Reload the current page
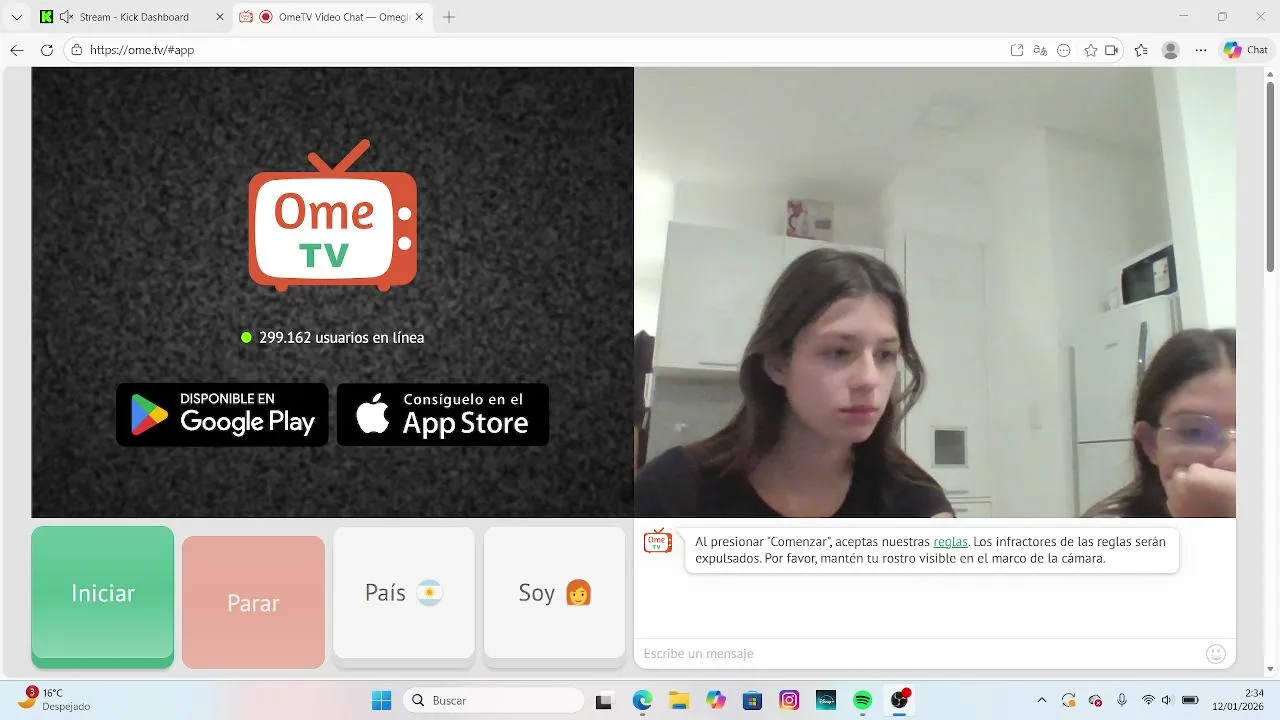Screen dimensions: 1280x720 [x=47, y=50]
